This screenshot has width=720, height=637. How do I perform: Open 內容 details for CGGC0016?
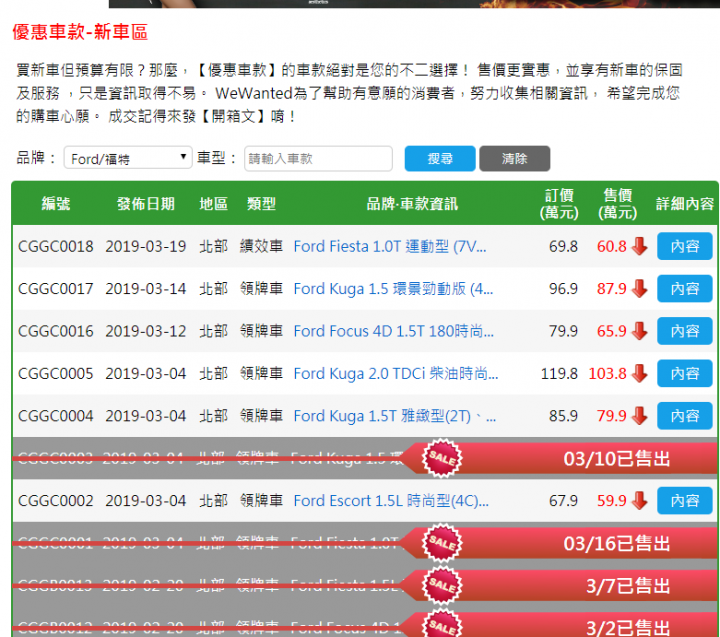[685, 331]
